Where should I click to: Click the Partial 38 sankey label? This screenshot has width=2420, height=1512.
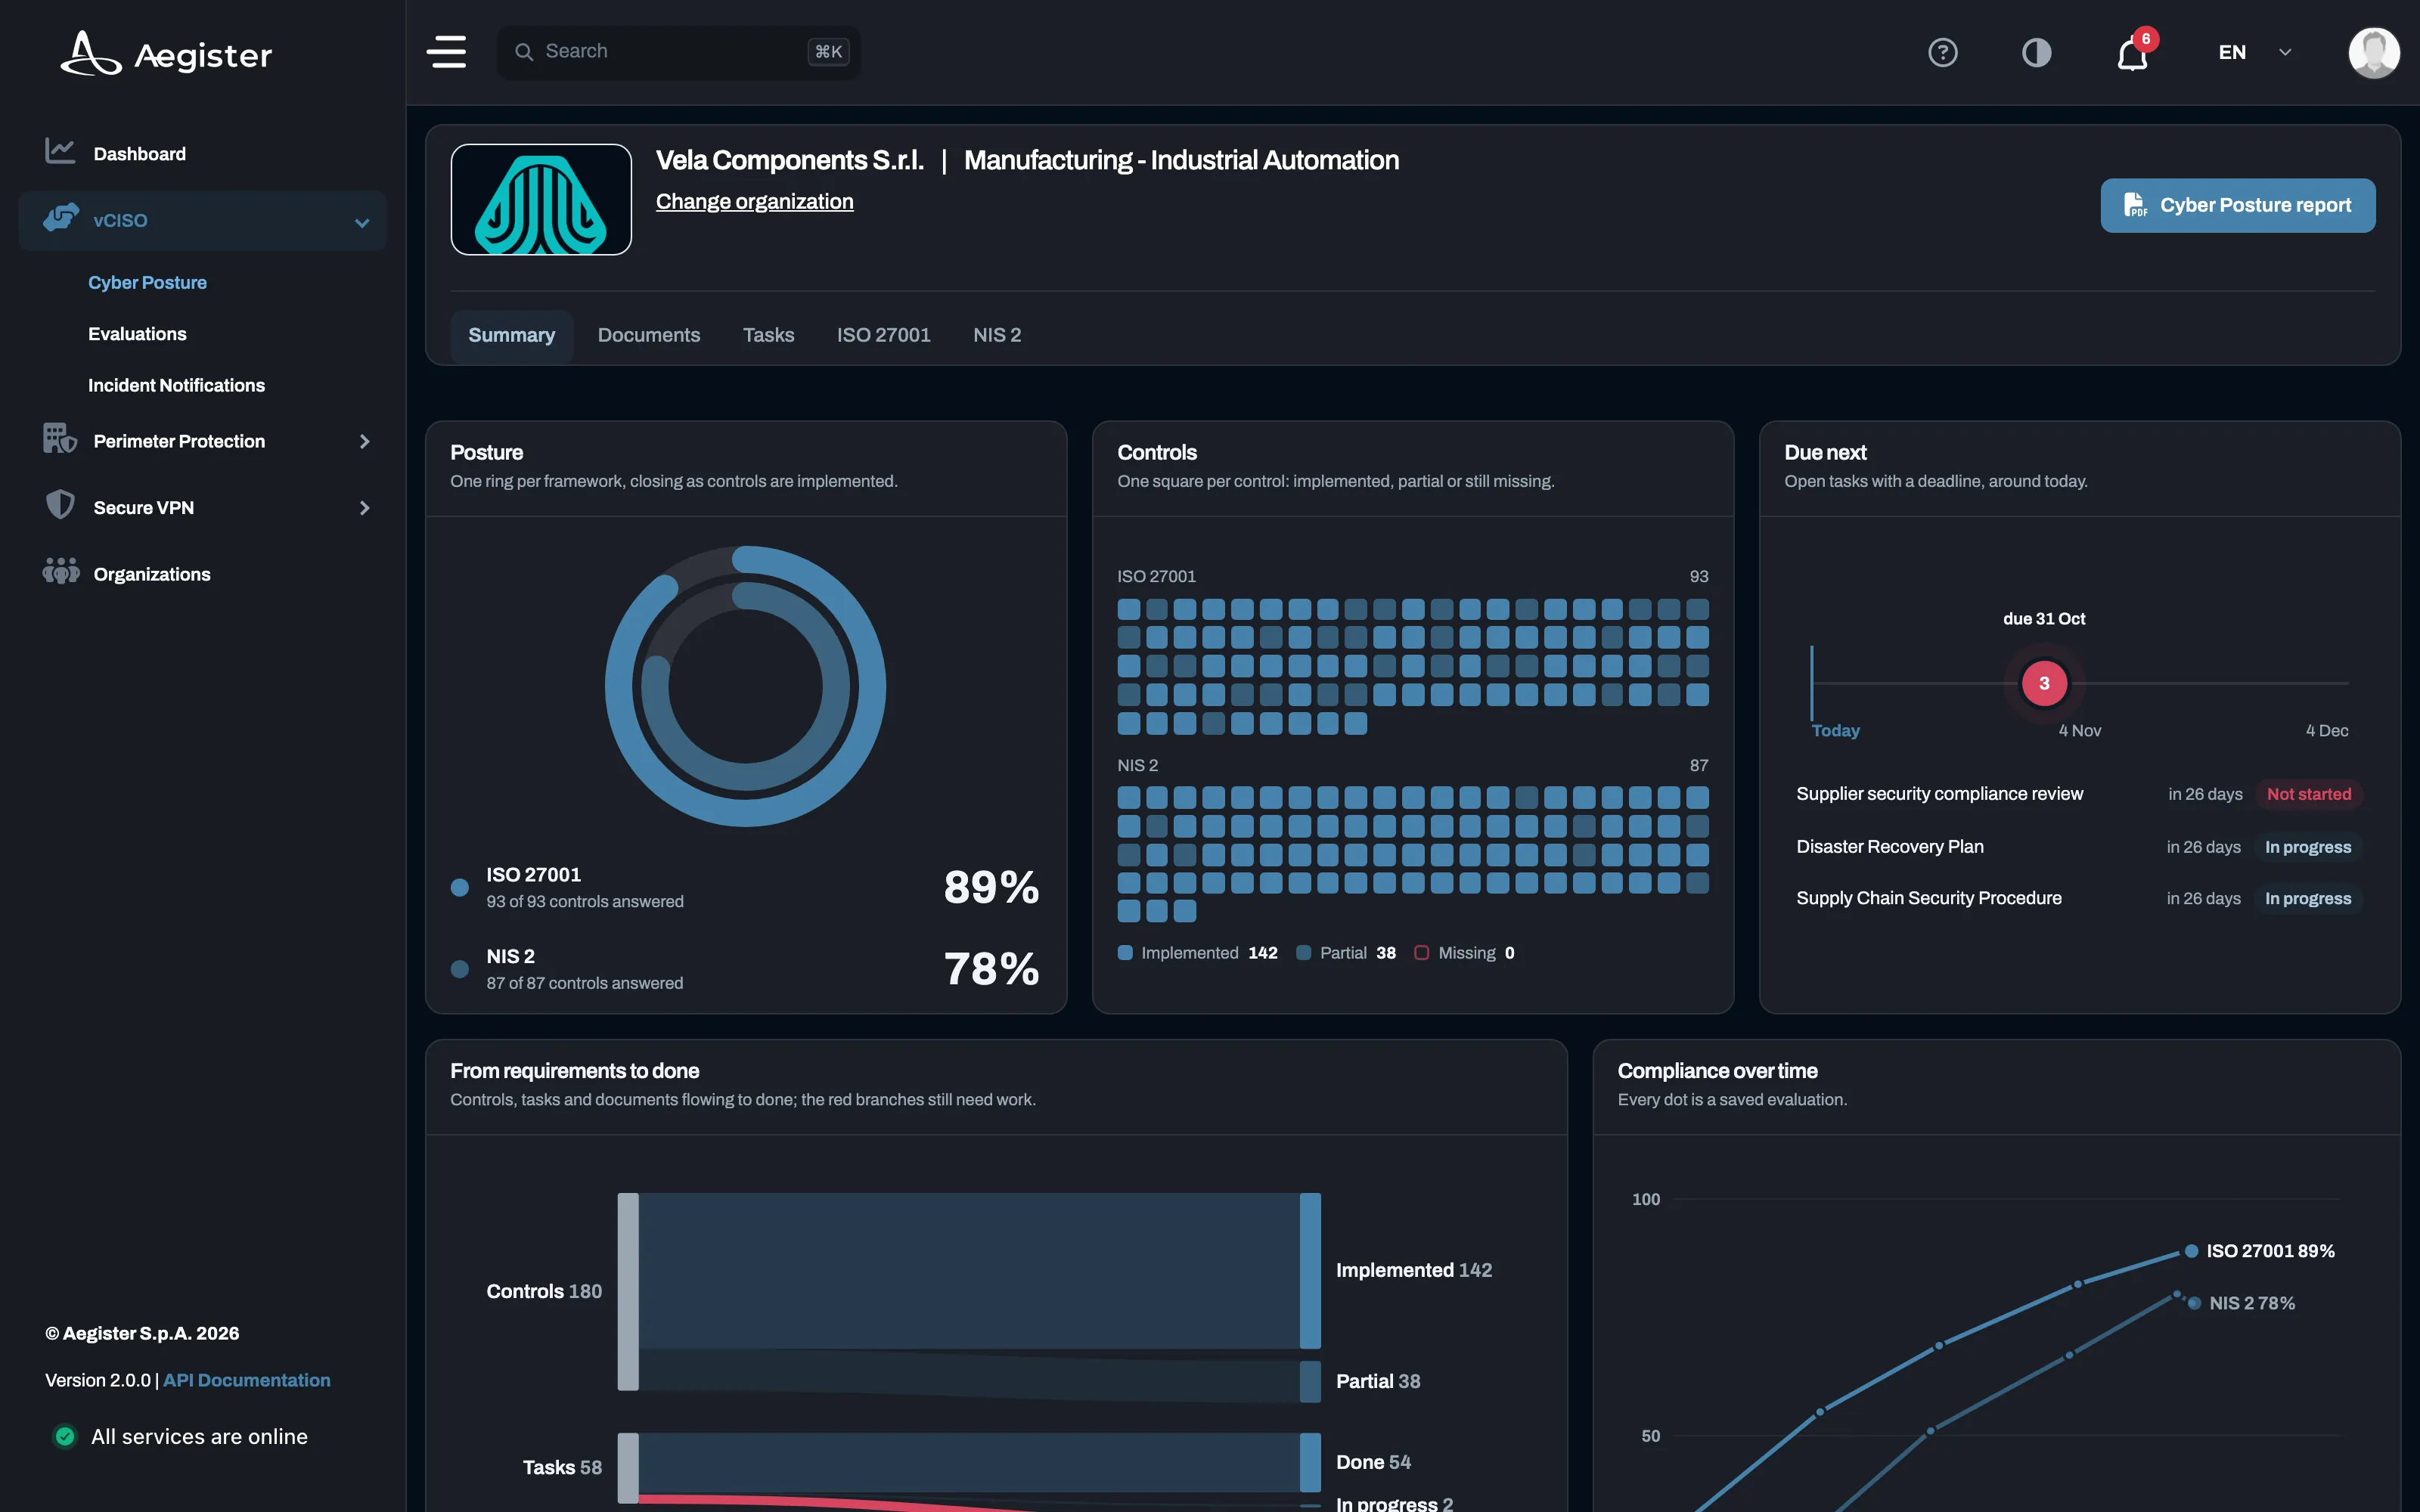(1377, 1381)
